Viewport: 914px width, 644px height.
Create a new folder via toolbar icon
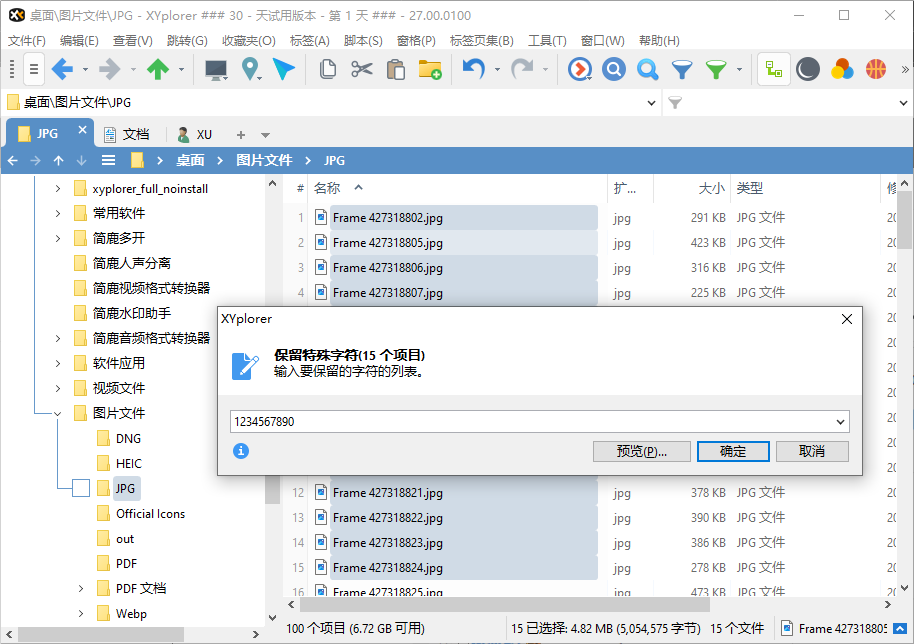pyautogui.click(x=430, y=69)
